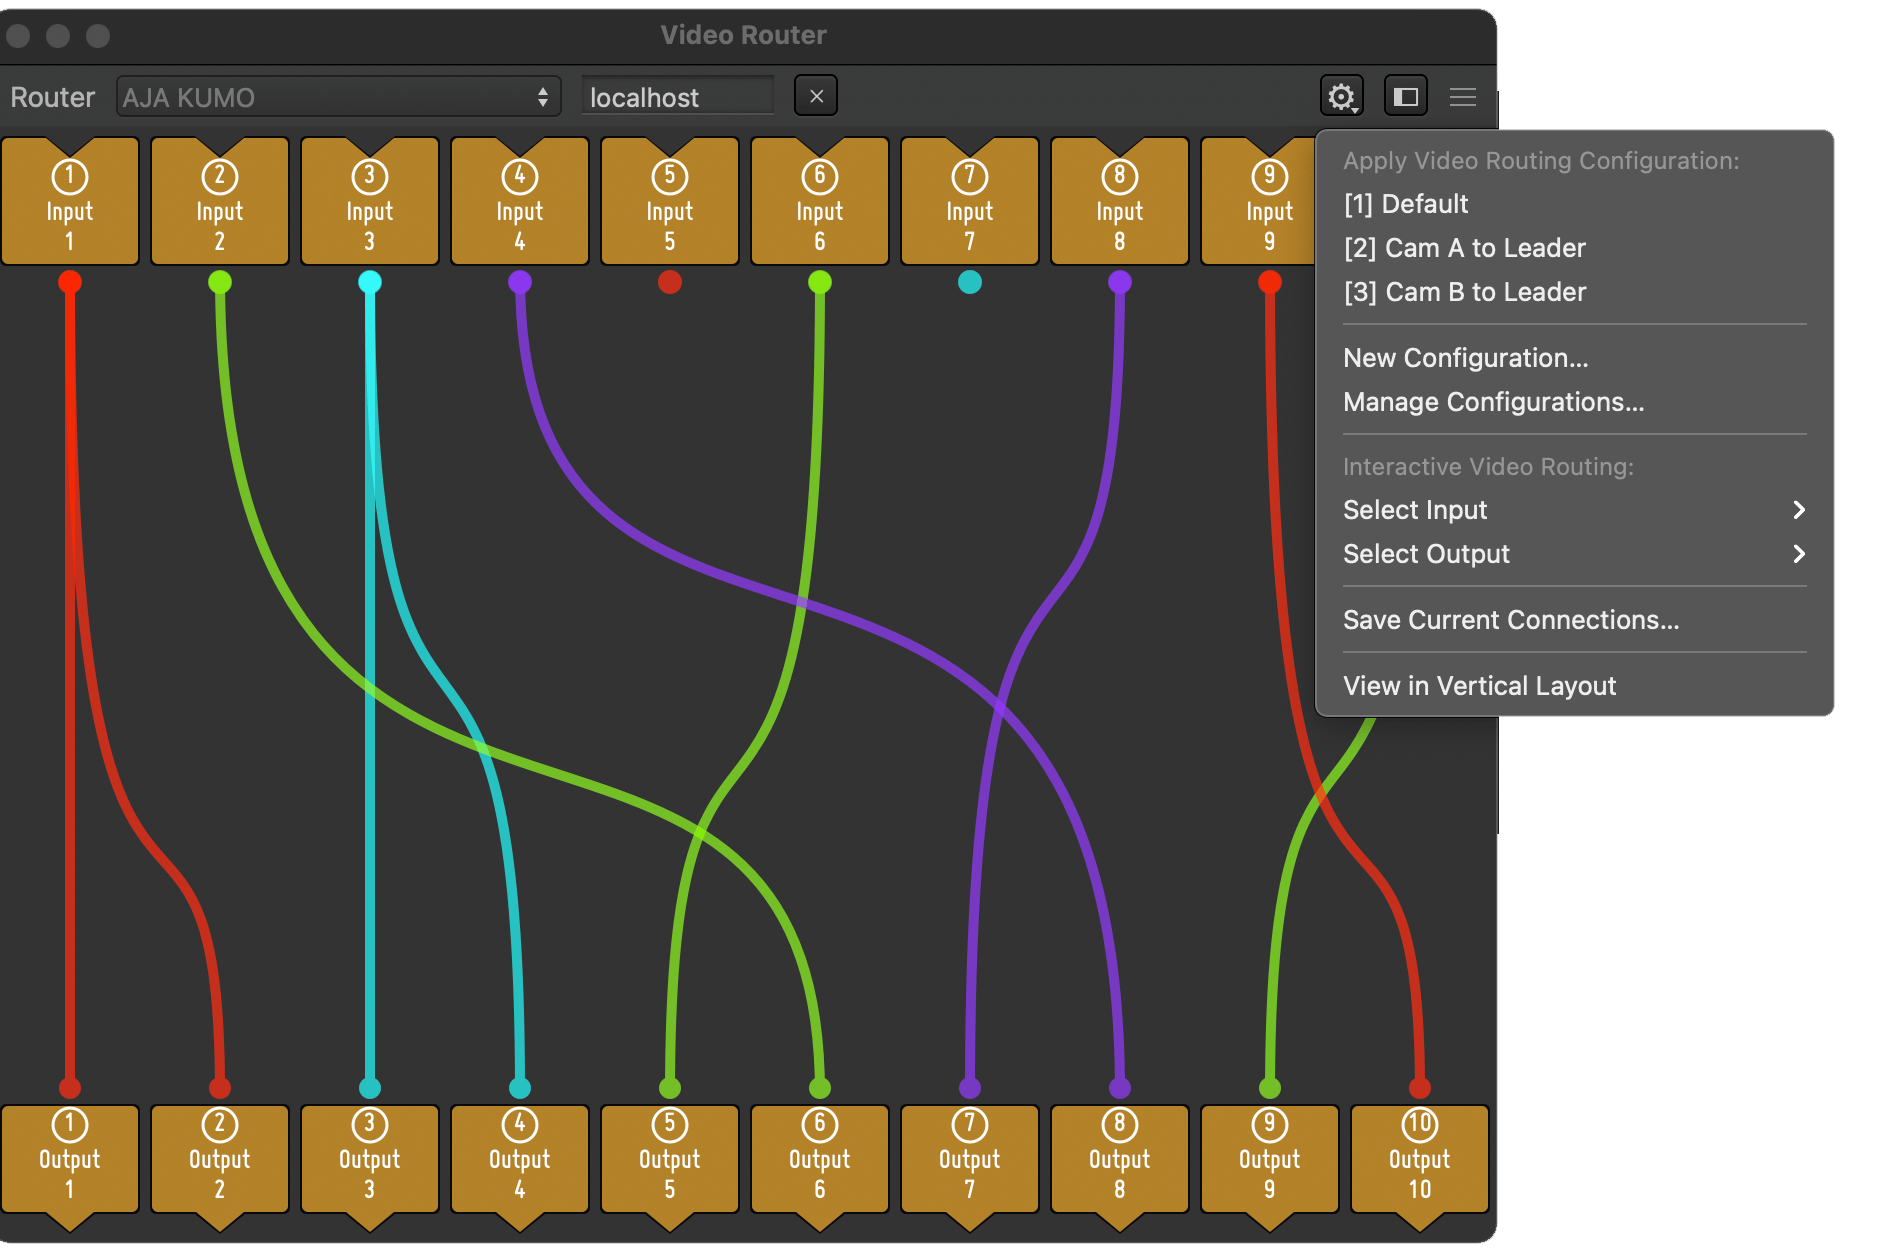1897x1256 pixels.
Task: Toggle the sidebar panel layout icon
Action: [x=1405, y=97]
